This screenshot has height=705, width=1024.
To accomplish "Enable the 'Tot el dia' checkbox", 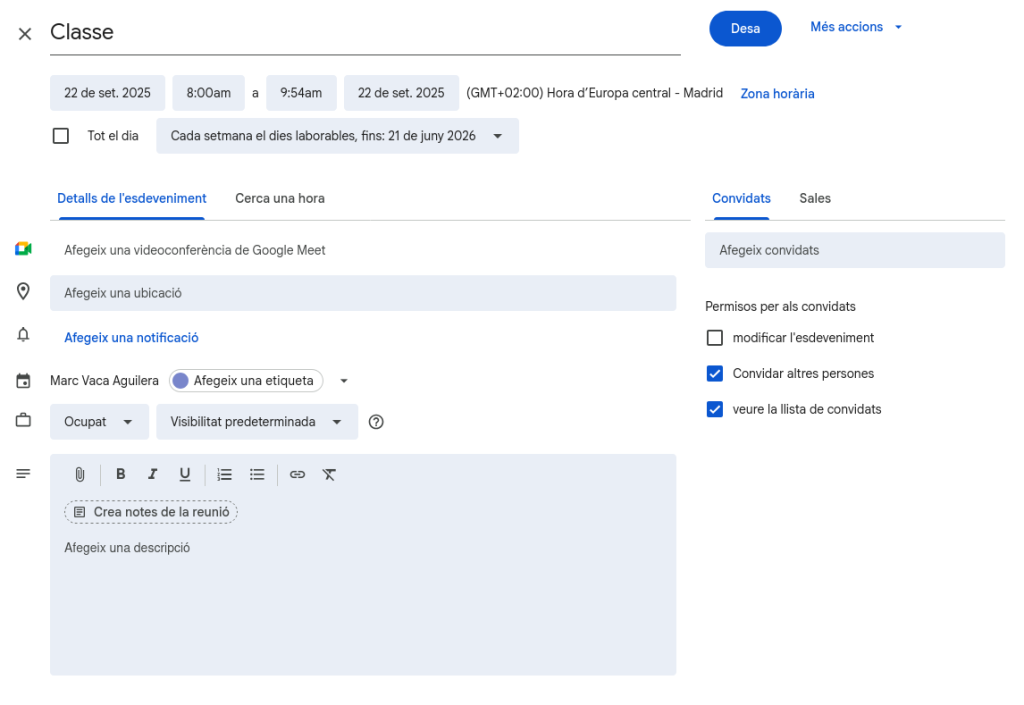I will [x=61, y=136].
